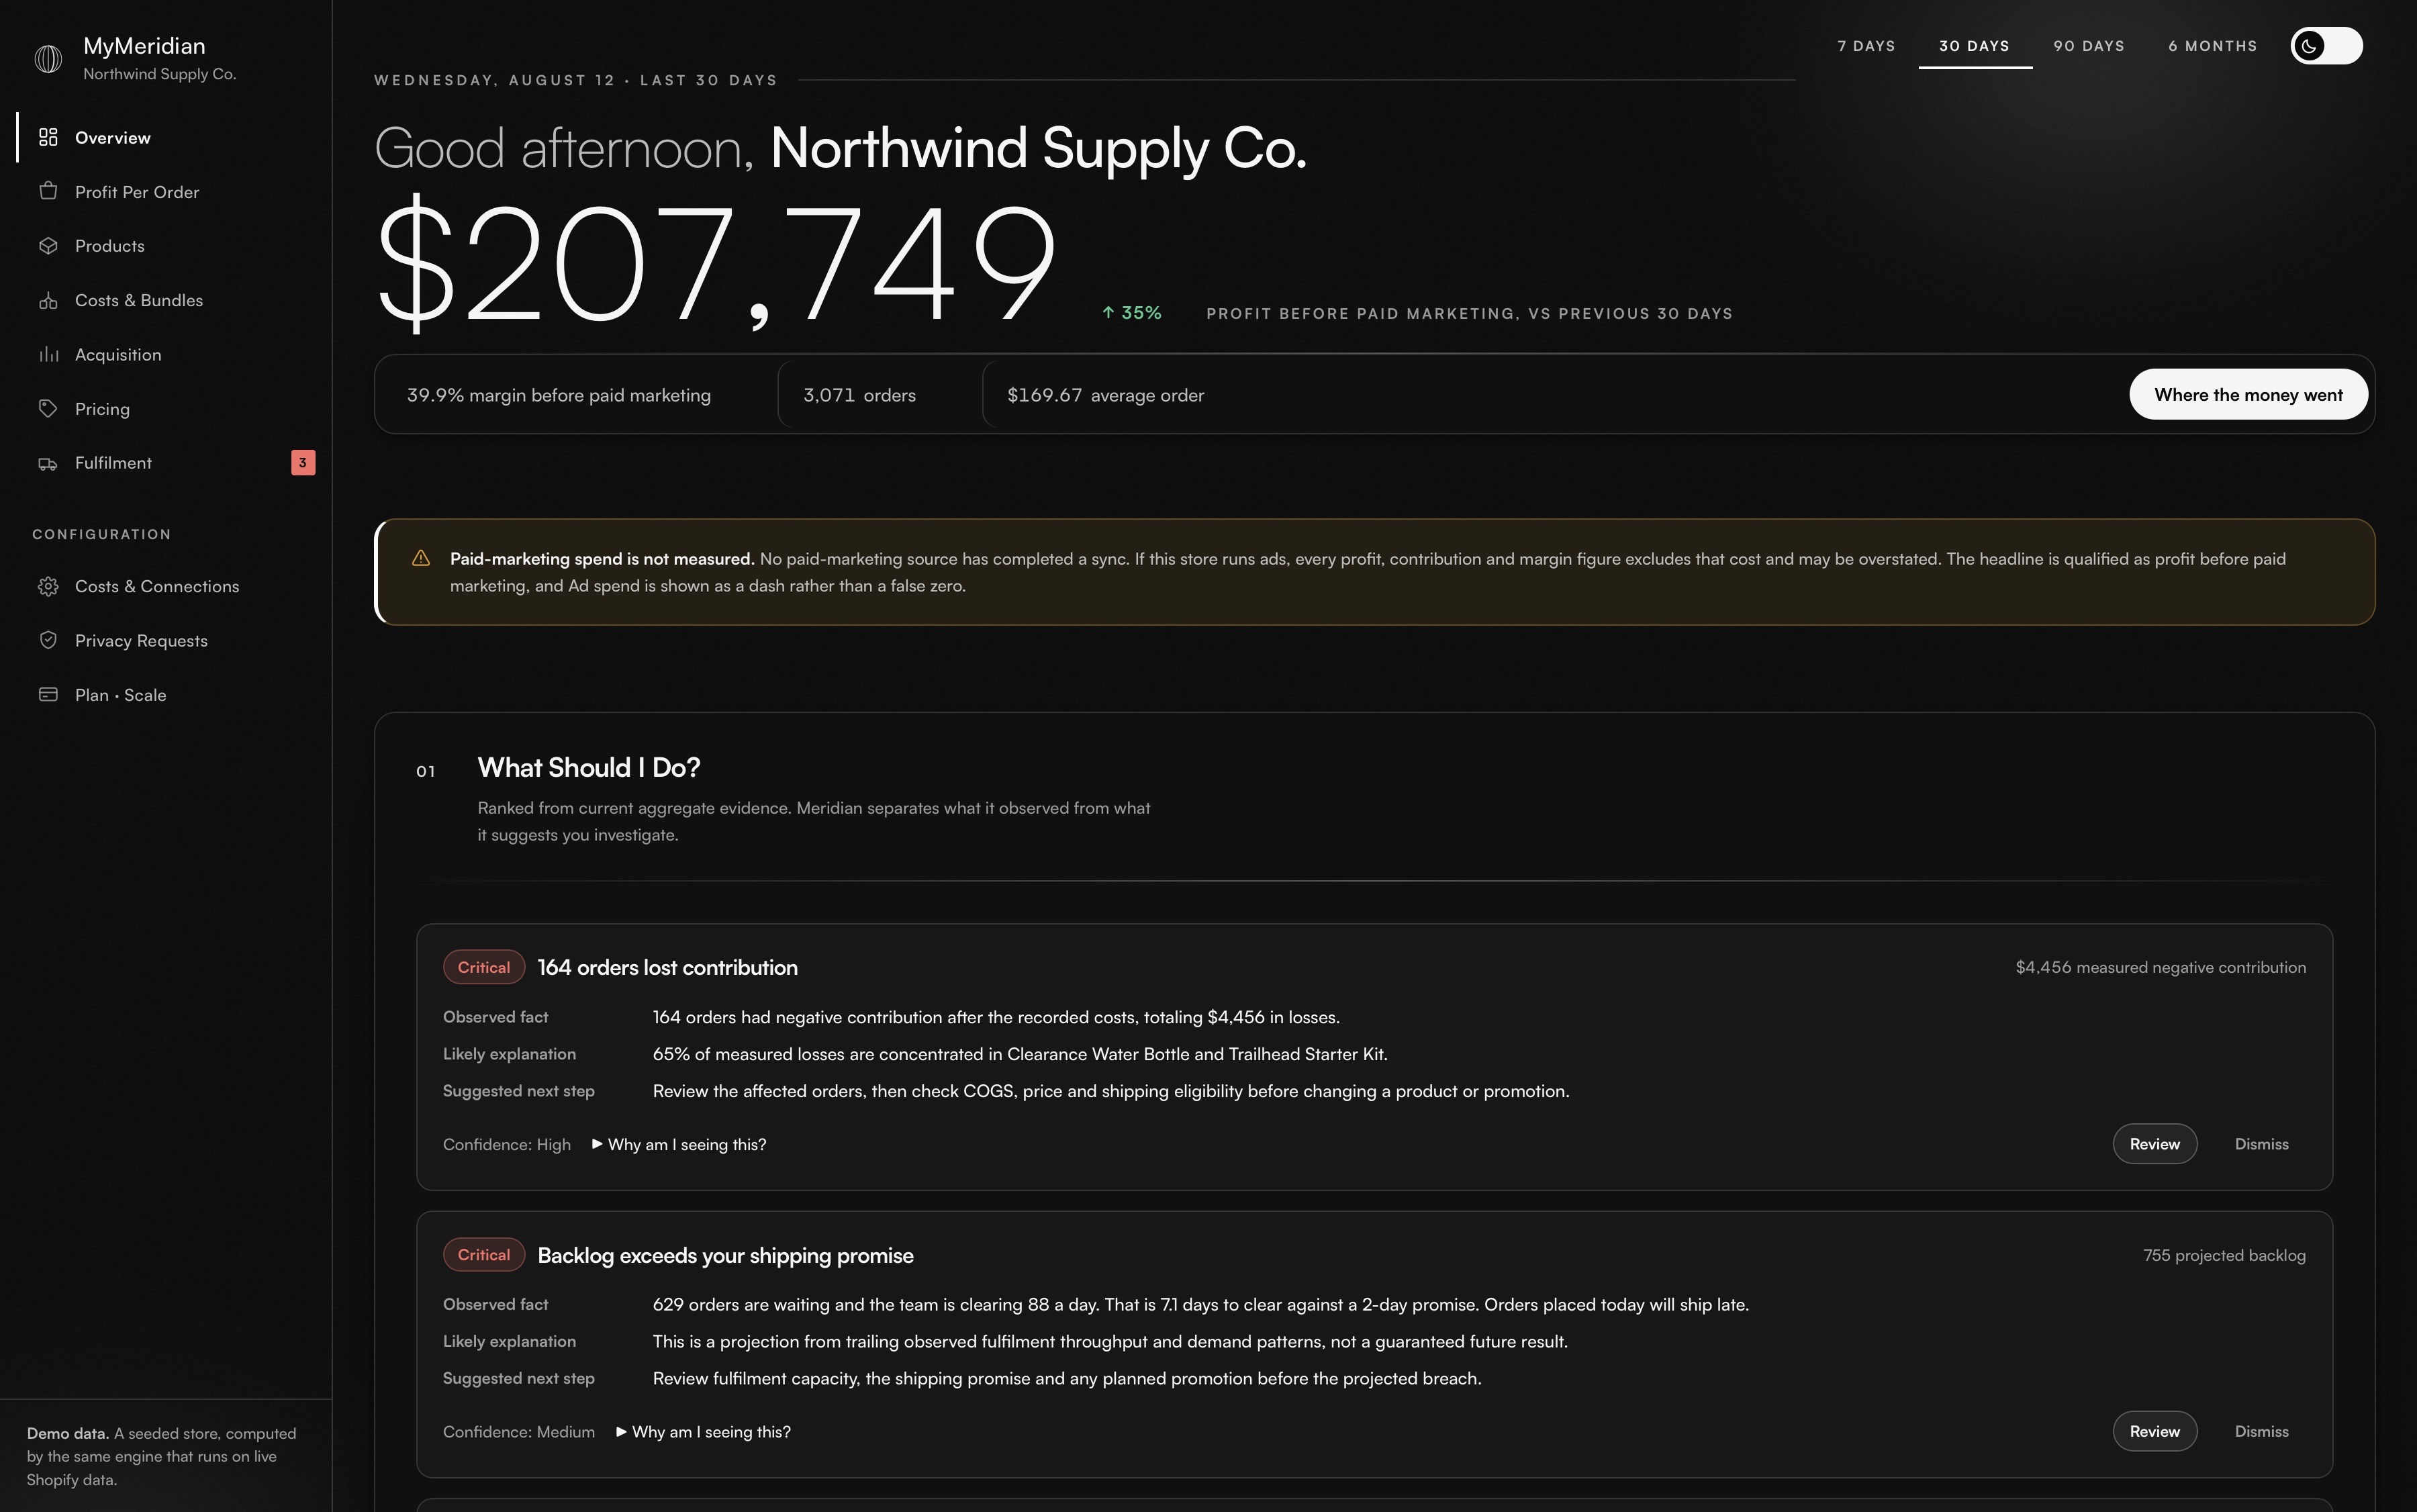Click the Costs & Bundles icon
The height and width of the screenshot is (1512, 2417).
point(48,300)
